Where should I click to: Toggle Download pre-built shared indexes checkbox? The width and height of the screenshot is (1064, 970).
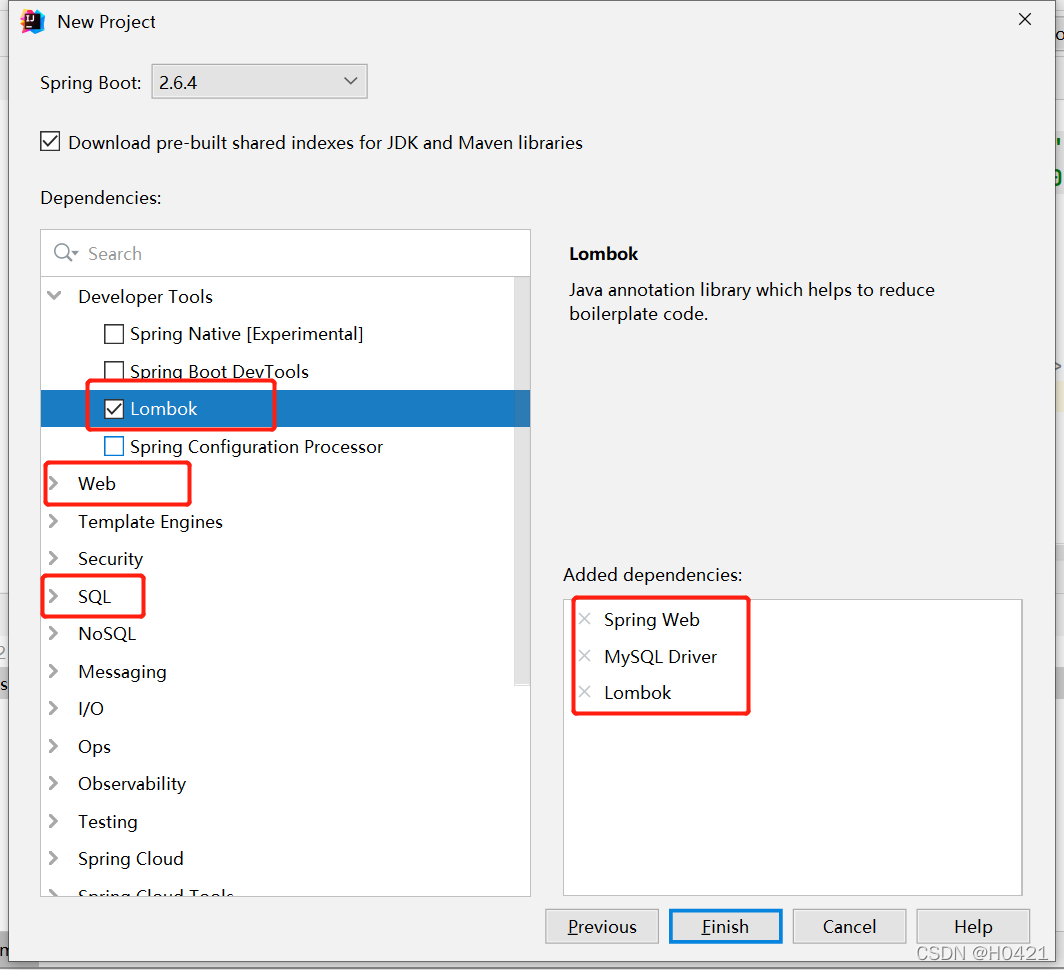point(50,141)
